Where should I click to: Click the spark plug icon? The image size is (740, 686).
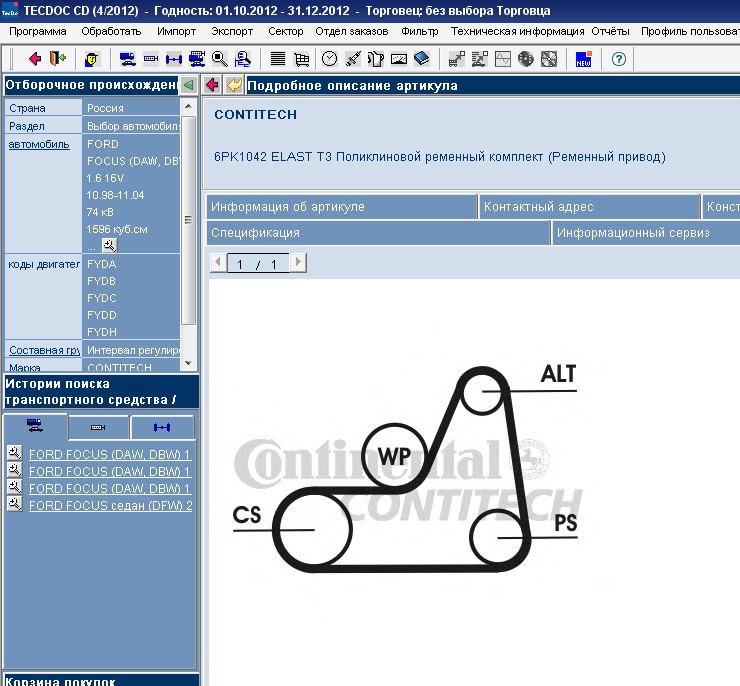click(353, 59)
